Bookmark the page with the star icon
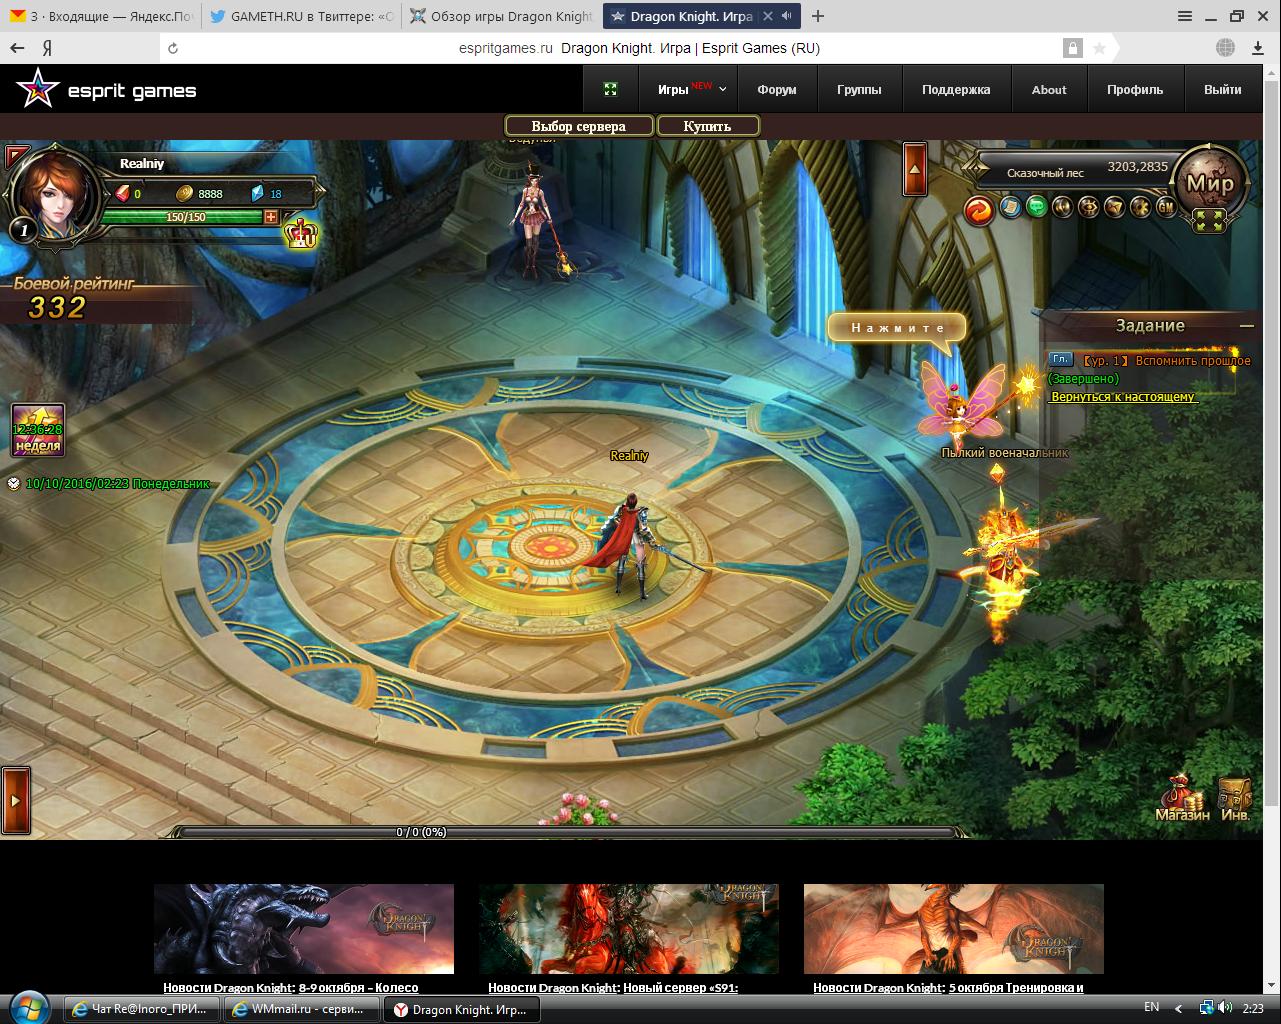 click(x=1099, y=48)
